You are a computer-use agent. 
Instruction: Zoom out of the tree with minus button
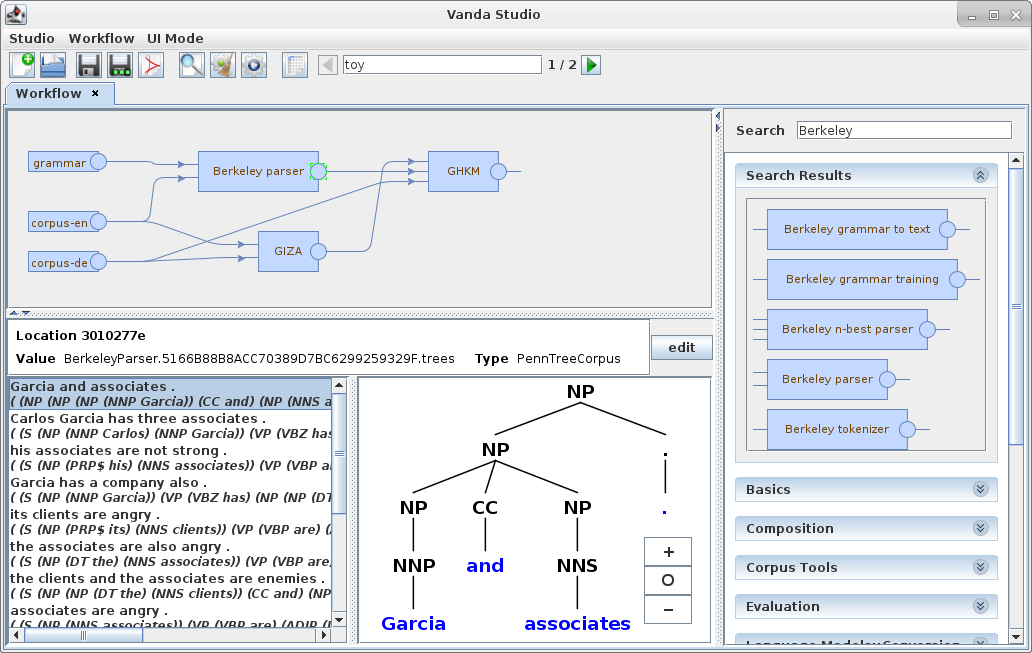(668, 610)
